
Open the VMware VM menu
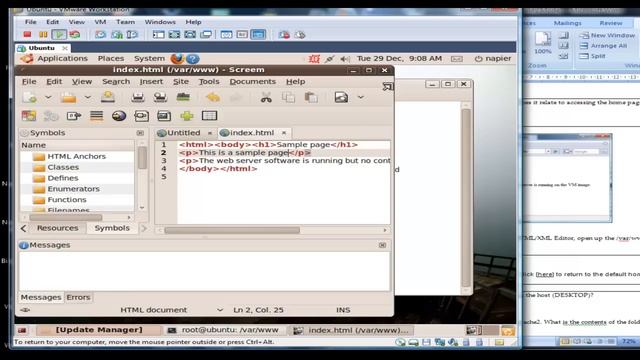(x=100, y=22)
